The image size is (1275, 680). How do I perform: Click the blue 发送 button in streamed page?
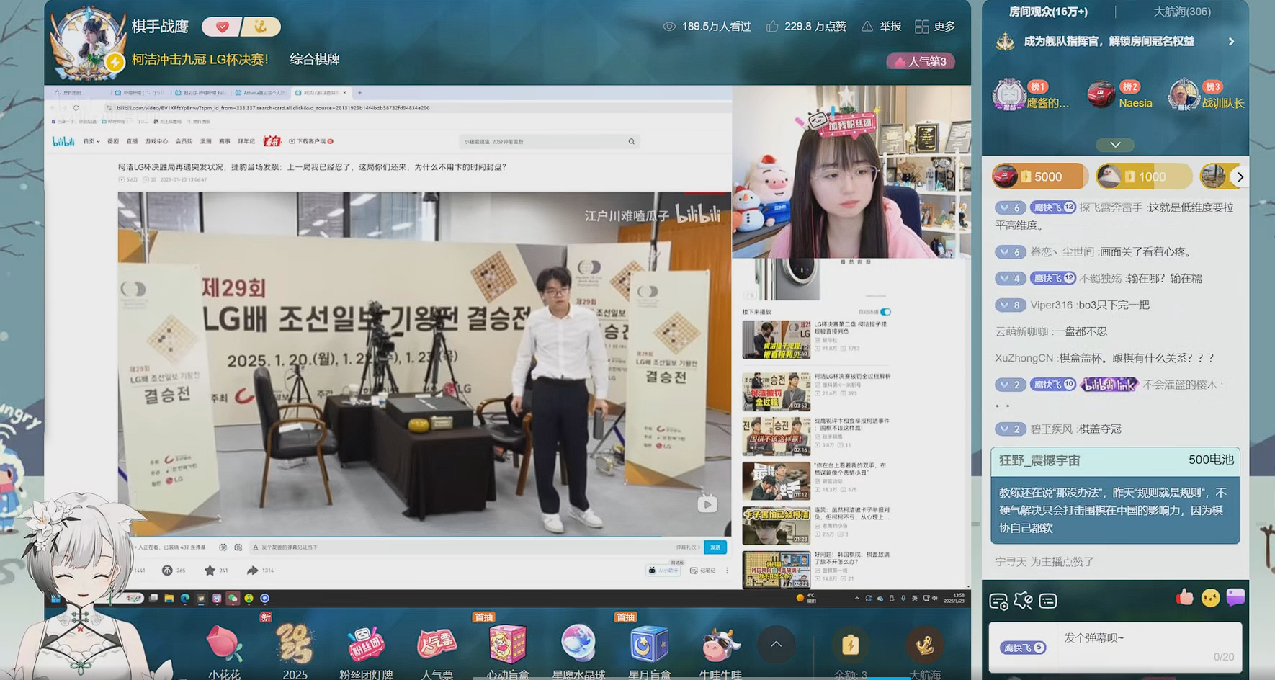715,547
